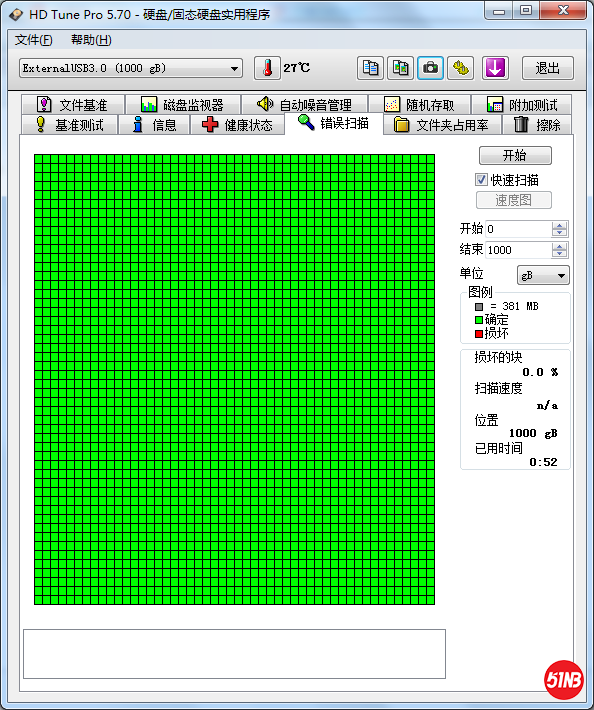
Task: Open the 信息 tab
Action: [x=154, y=125]
